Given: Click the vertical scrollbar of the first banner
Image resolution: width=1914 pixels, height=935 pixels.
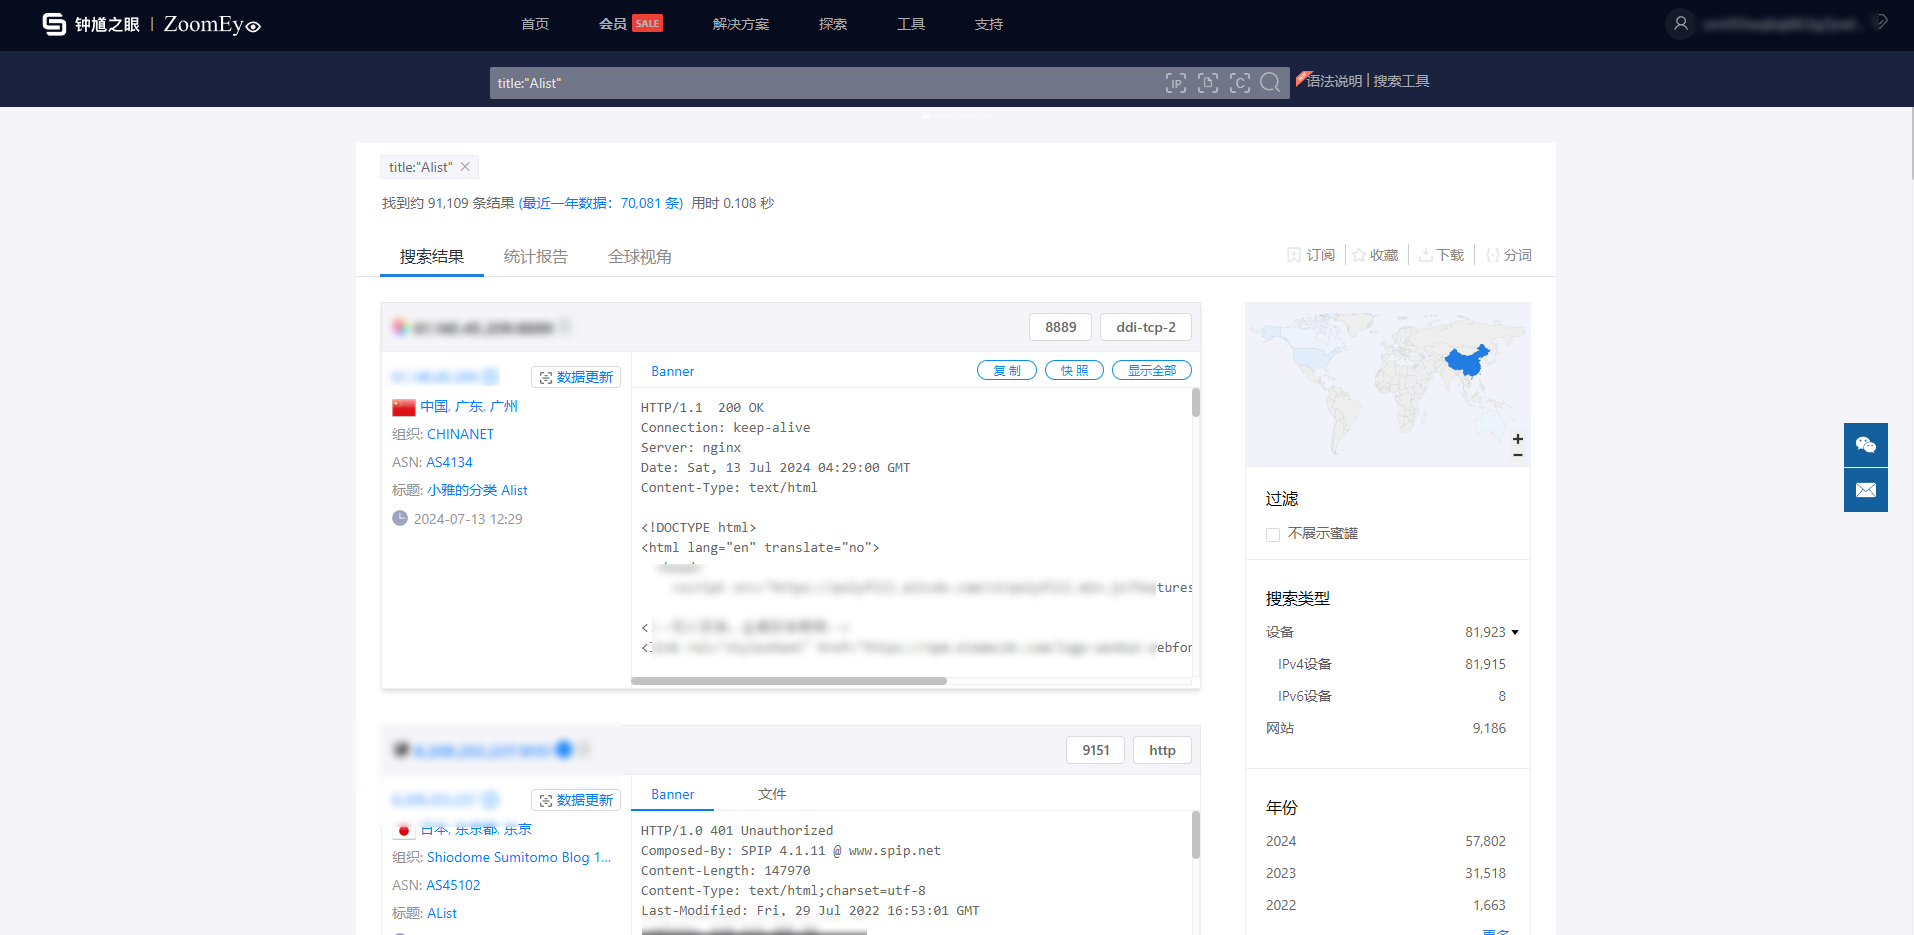Looking at the screenshot, I should point(1196,403).
